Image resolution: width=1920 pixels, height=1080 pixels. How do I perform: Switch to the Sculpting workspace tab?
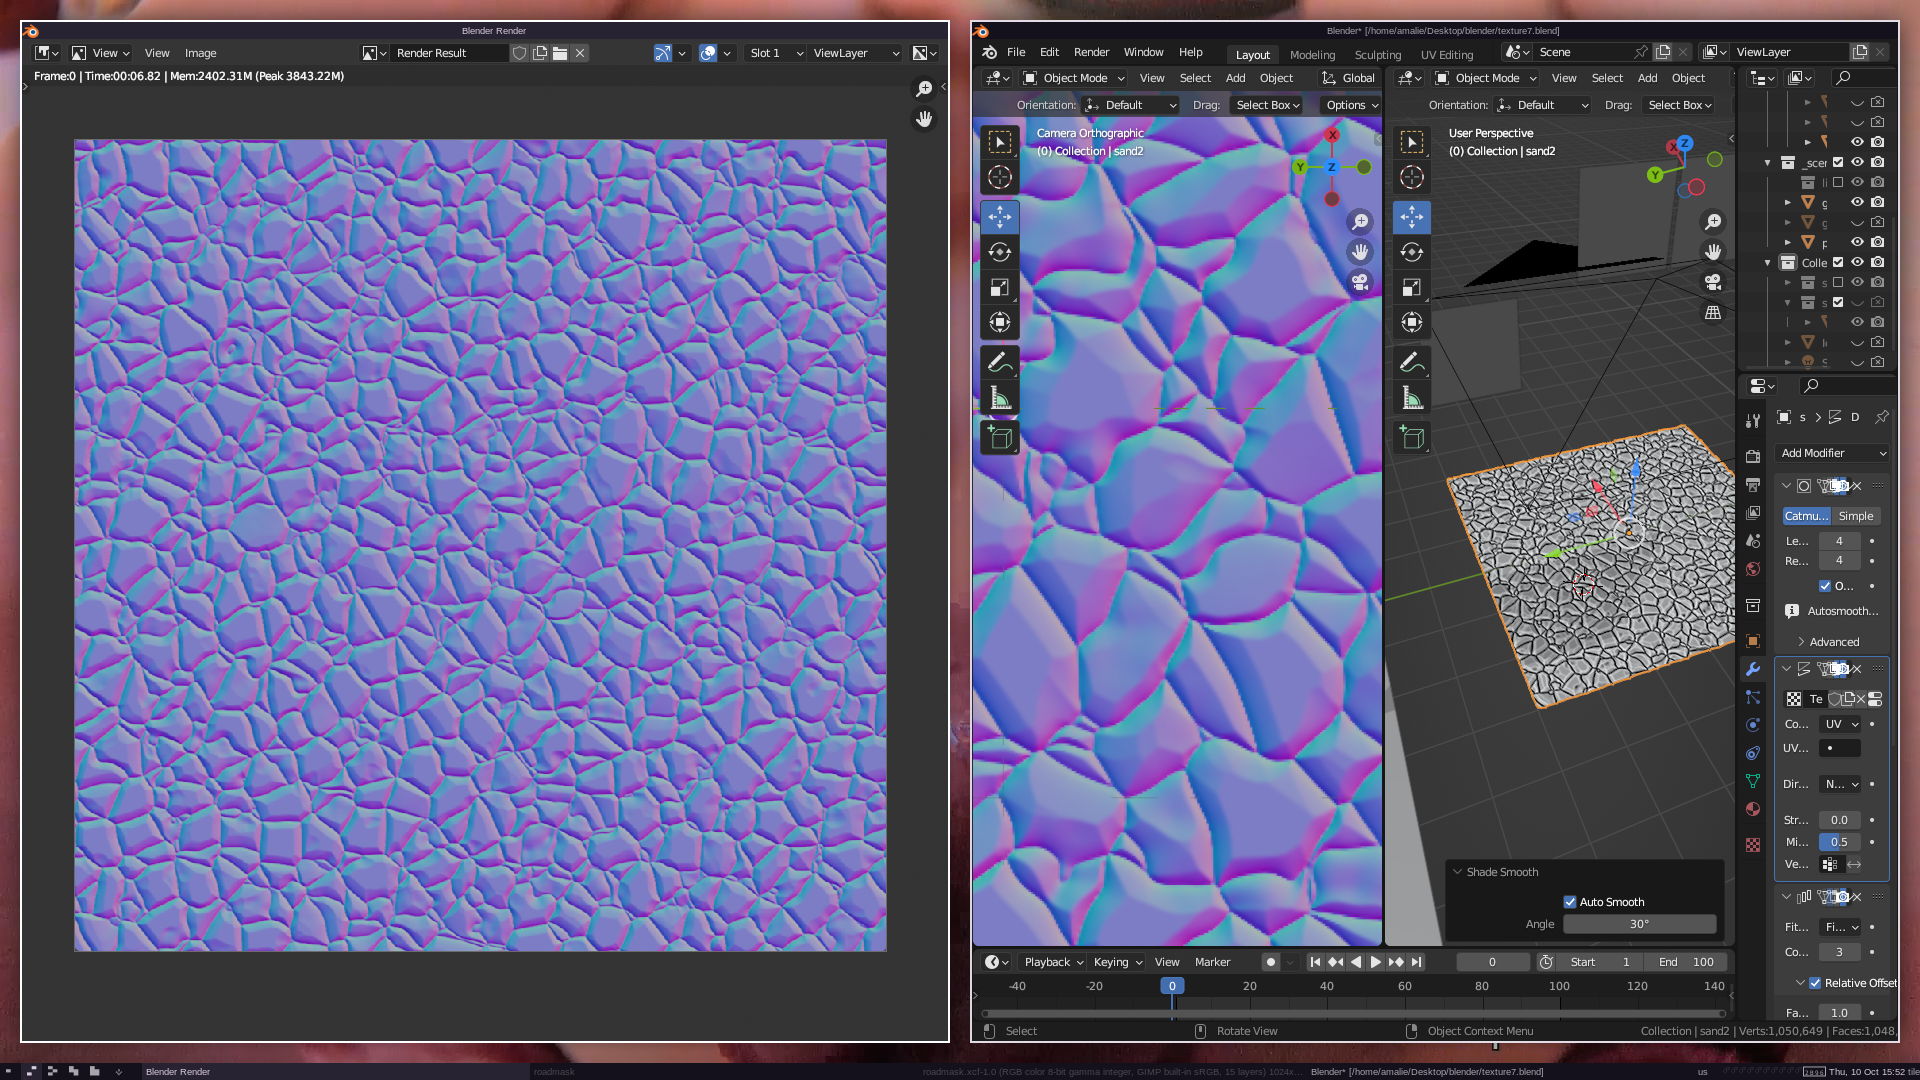pos(1377,55)
